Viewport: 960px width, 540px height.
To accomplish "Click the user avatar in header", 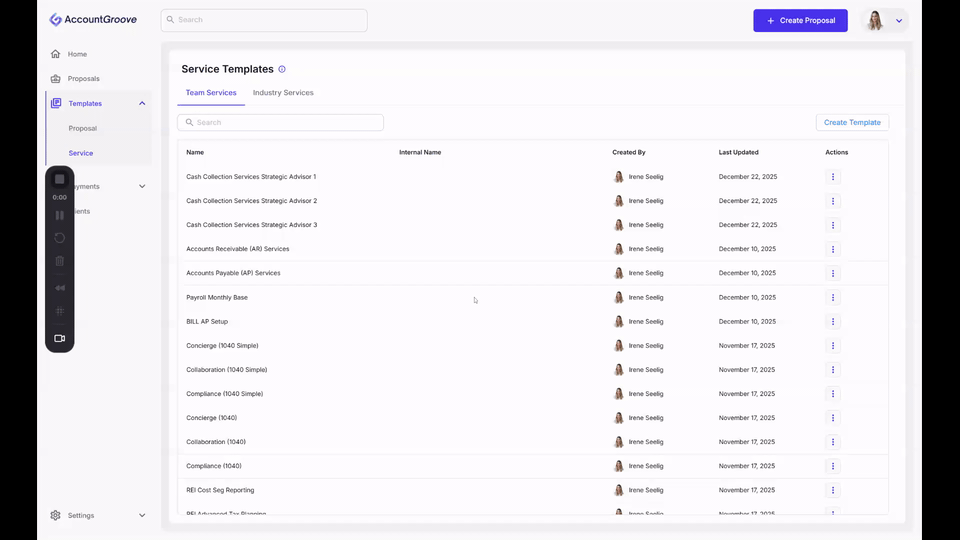I will (x=875, y=20).
